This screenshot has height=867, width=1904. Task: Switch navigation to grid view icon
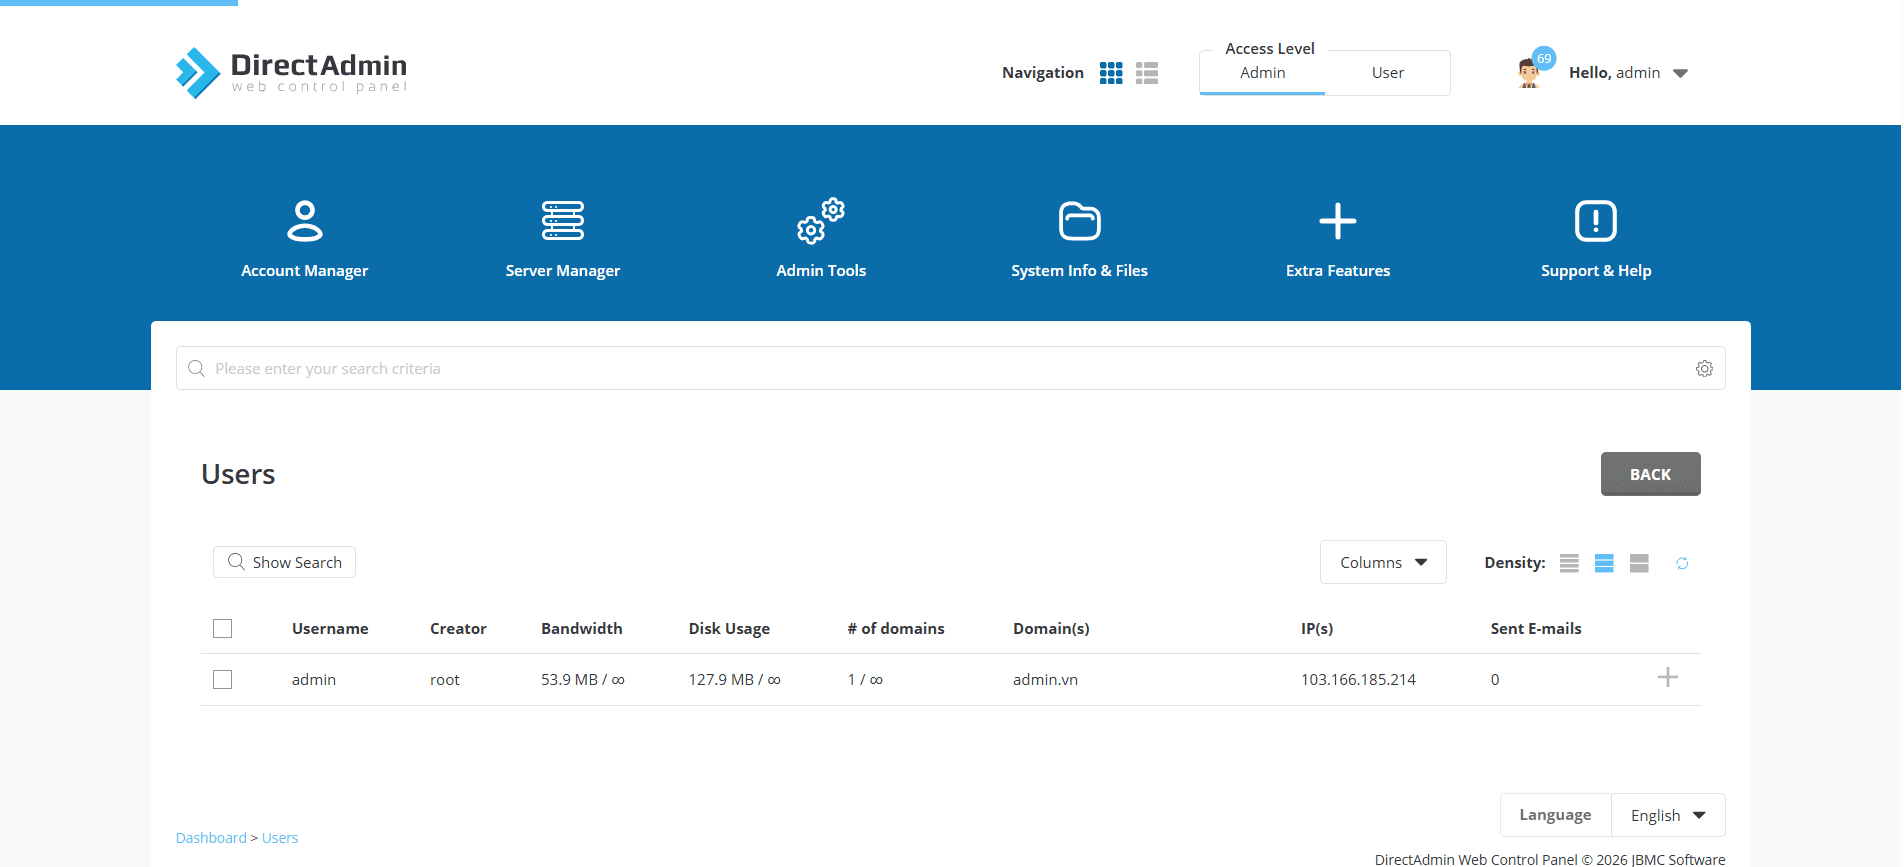click(x=1111, y=73)
